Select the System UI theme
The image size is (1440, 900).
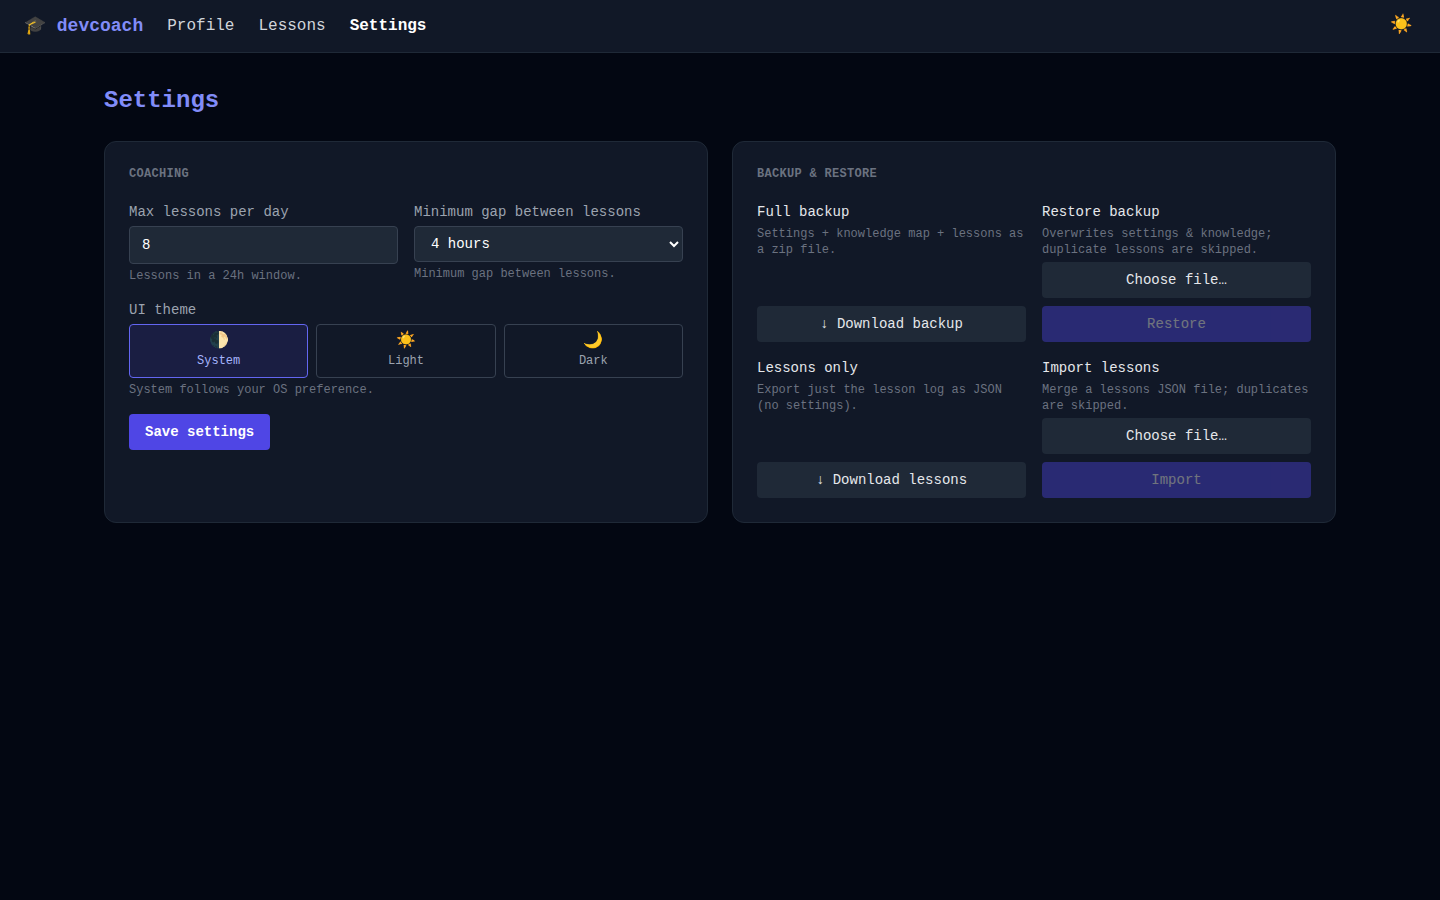(x=218, y=351)
